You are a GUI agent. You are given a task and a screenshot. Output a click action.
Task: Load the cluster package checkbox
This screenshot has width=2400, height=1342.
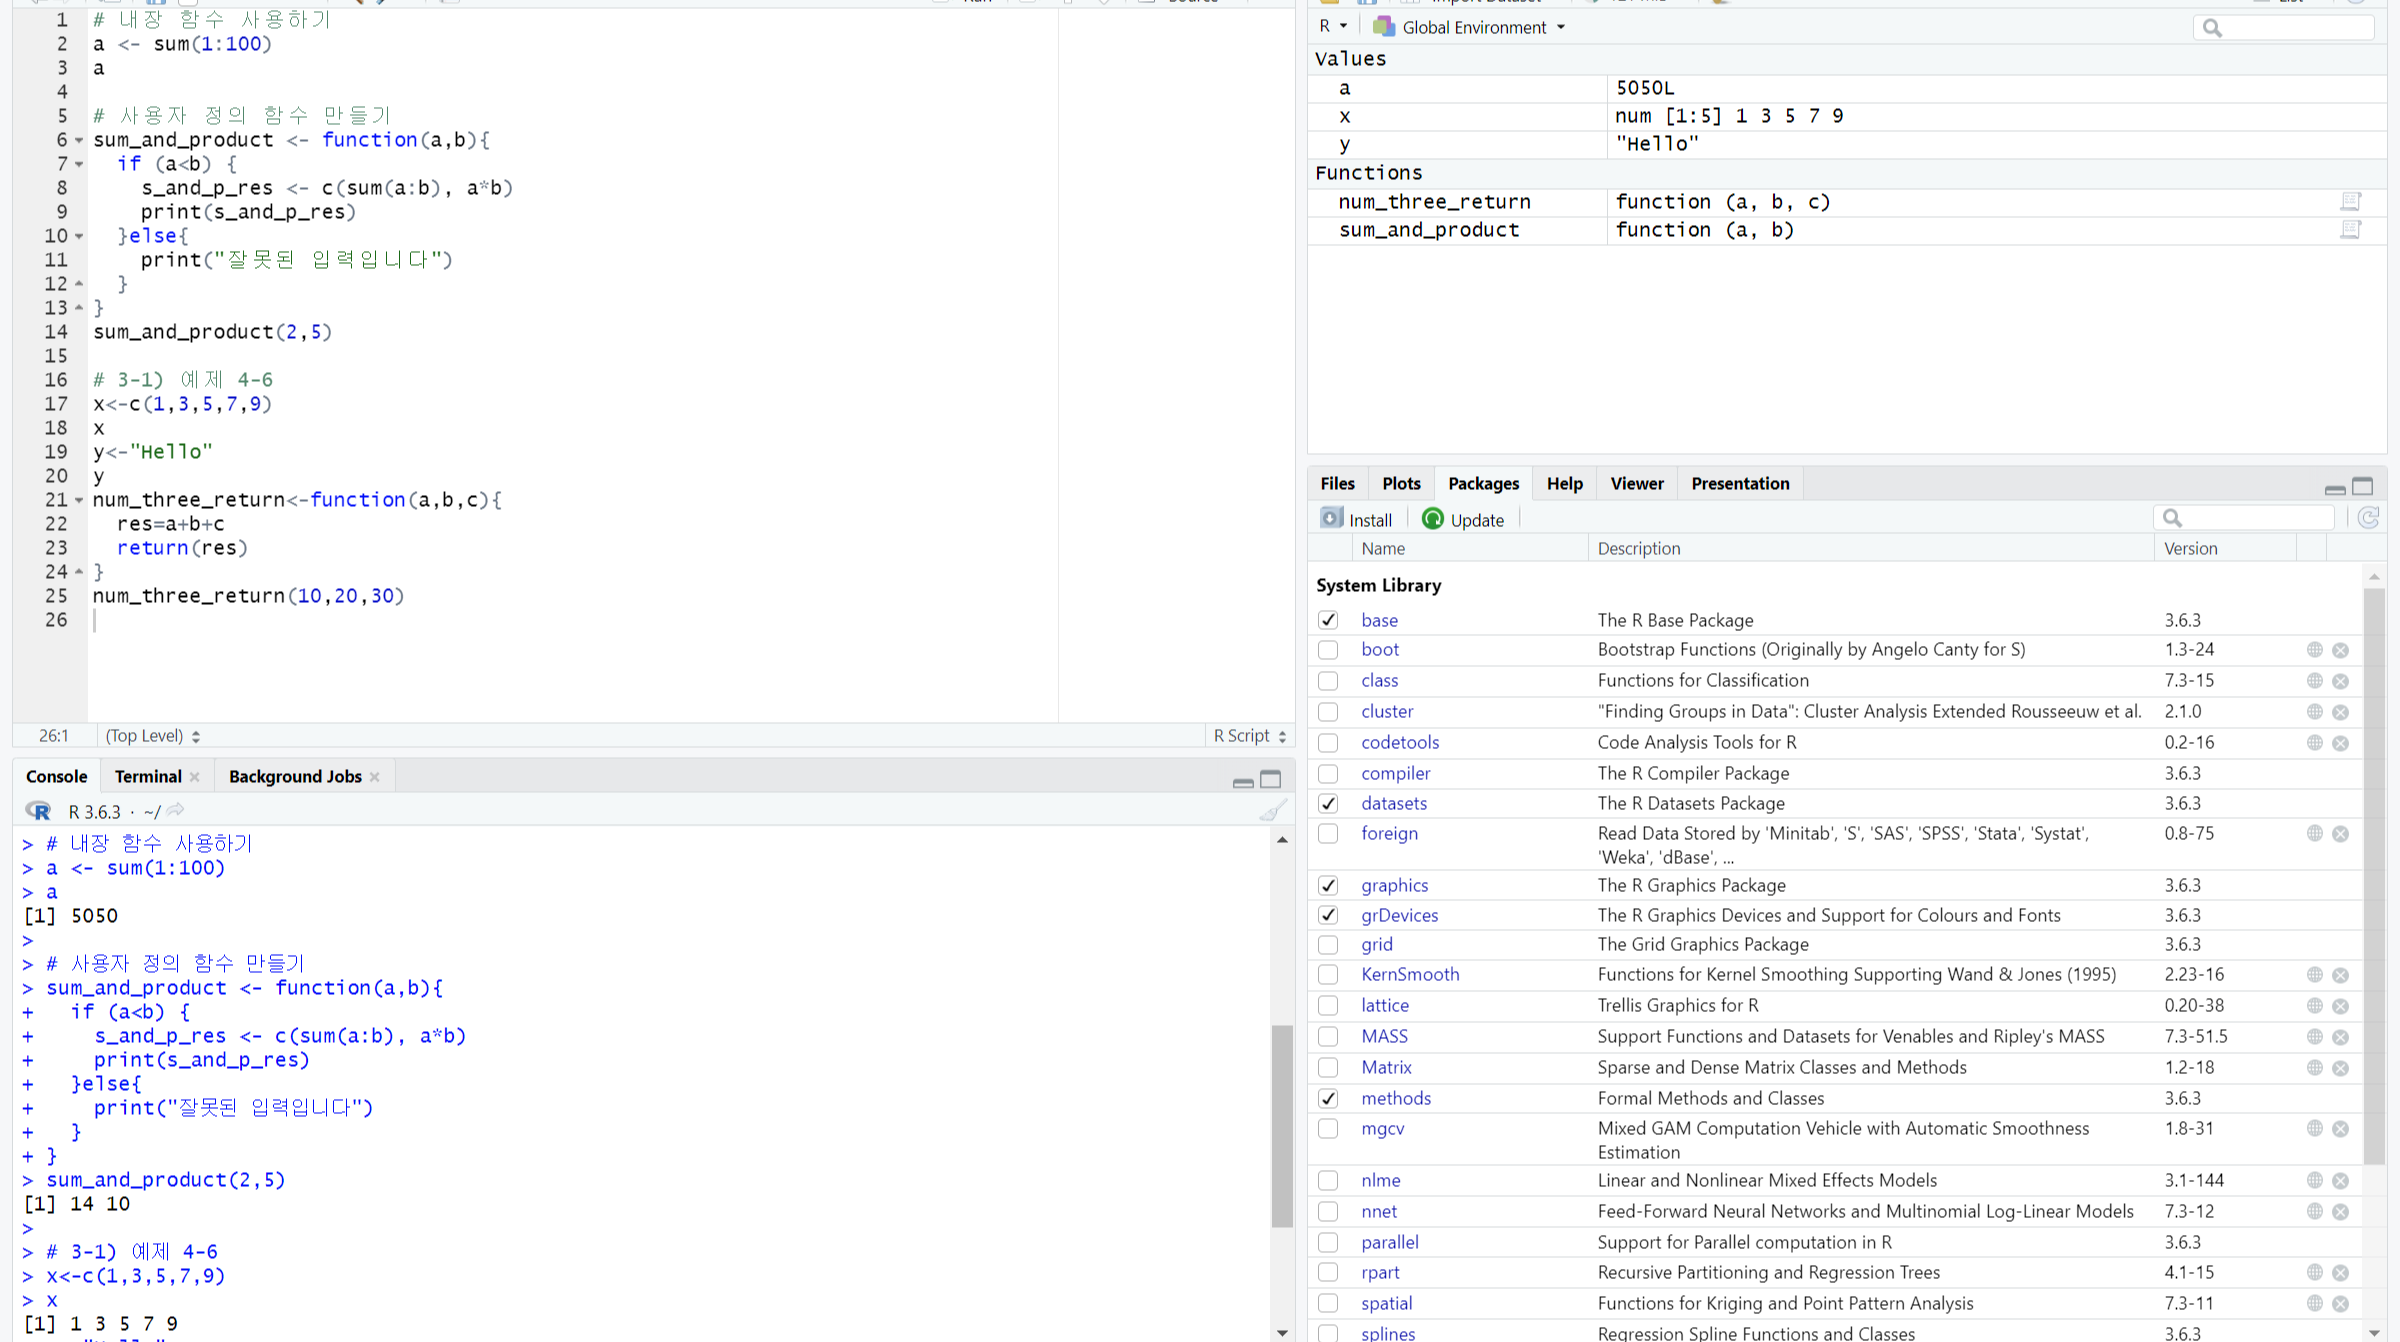click(1328, 712)
